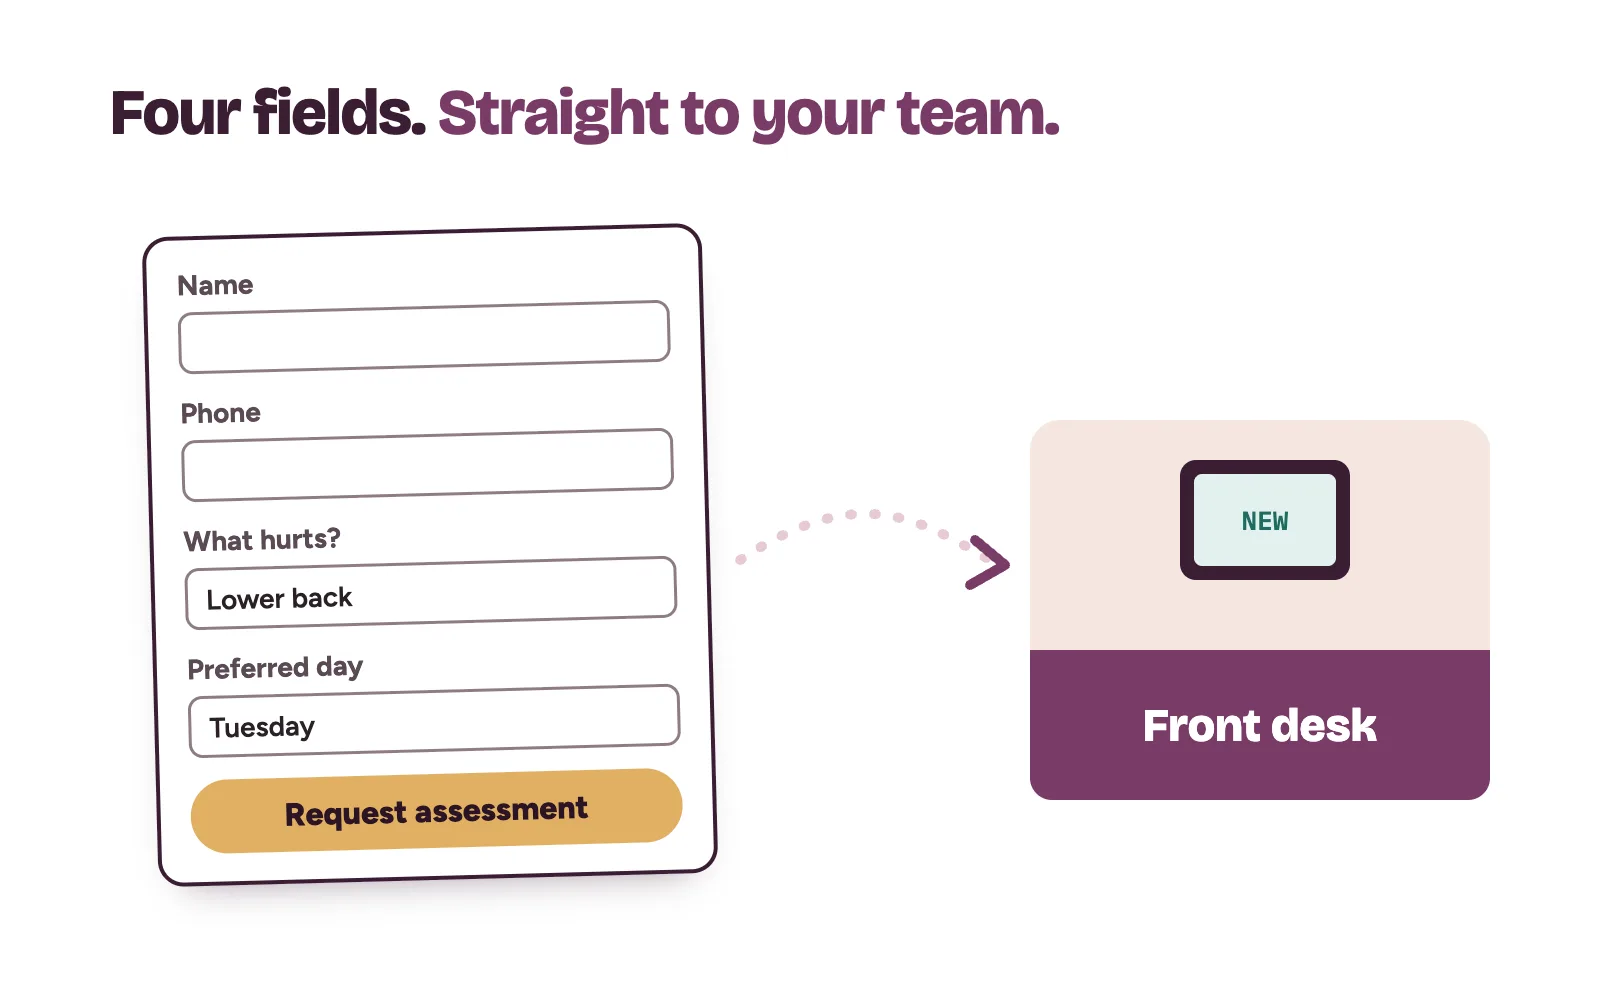Click the teal NEW text on screen

pyautogui.click(x=1265, y=521)
